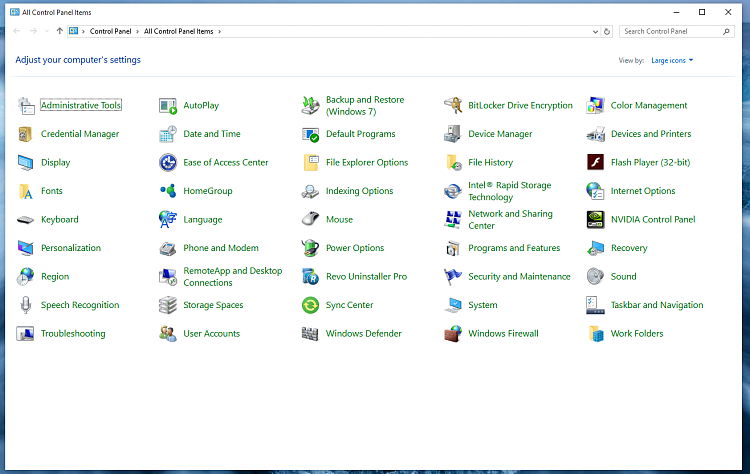This screenshot has height=474, width=750.
Task: Open the NVIDIA Control Panel icon
Action: (x=596, y=220)
